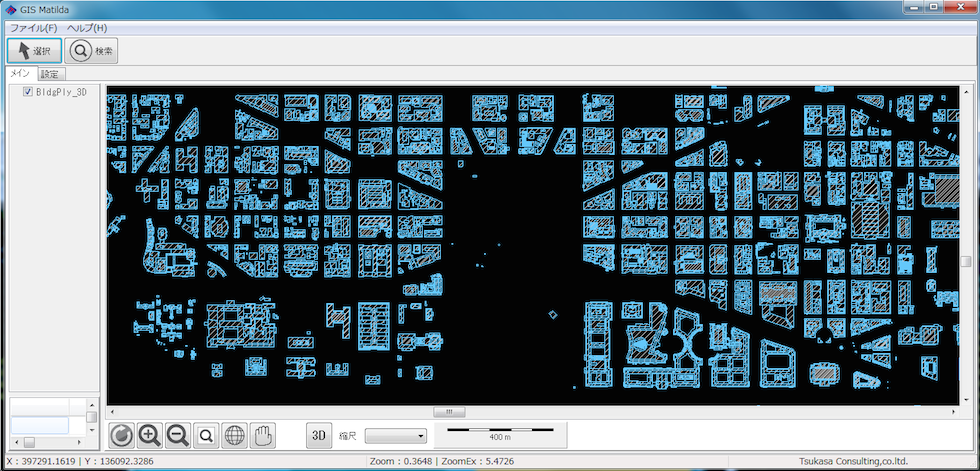The width and height of the screenshot is (980, 471).
Task: Click the highlighted cell in lower-left grid
Action: pyautogui.click(x=40, y=425)
